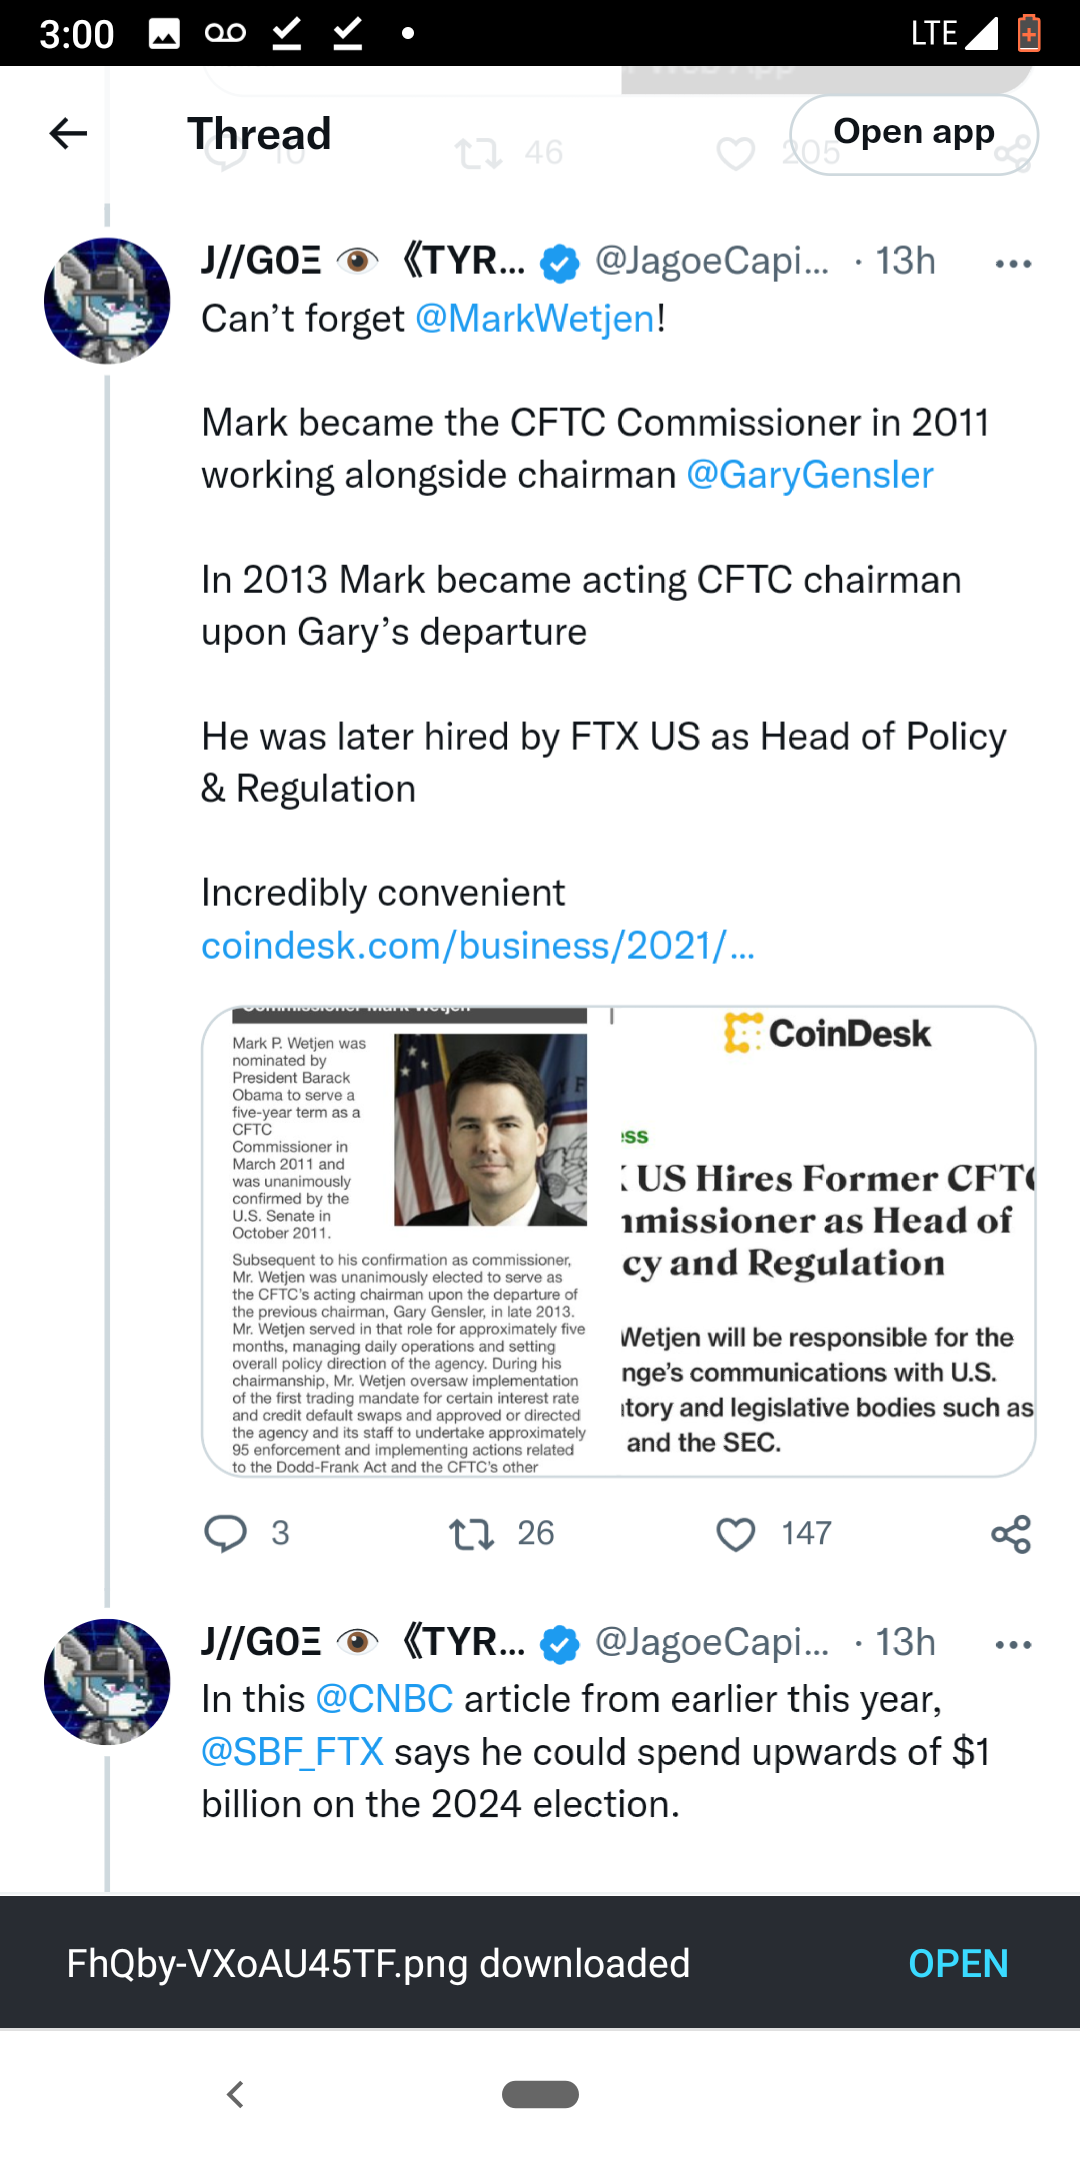Open more options on CNBC tweet
This screenshot has height=2160, width=1080.
pyautogui.click(x=1013, y=1645)
